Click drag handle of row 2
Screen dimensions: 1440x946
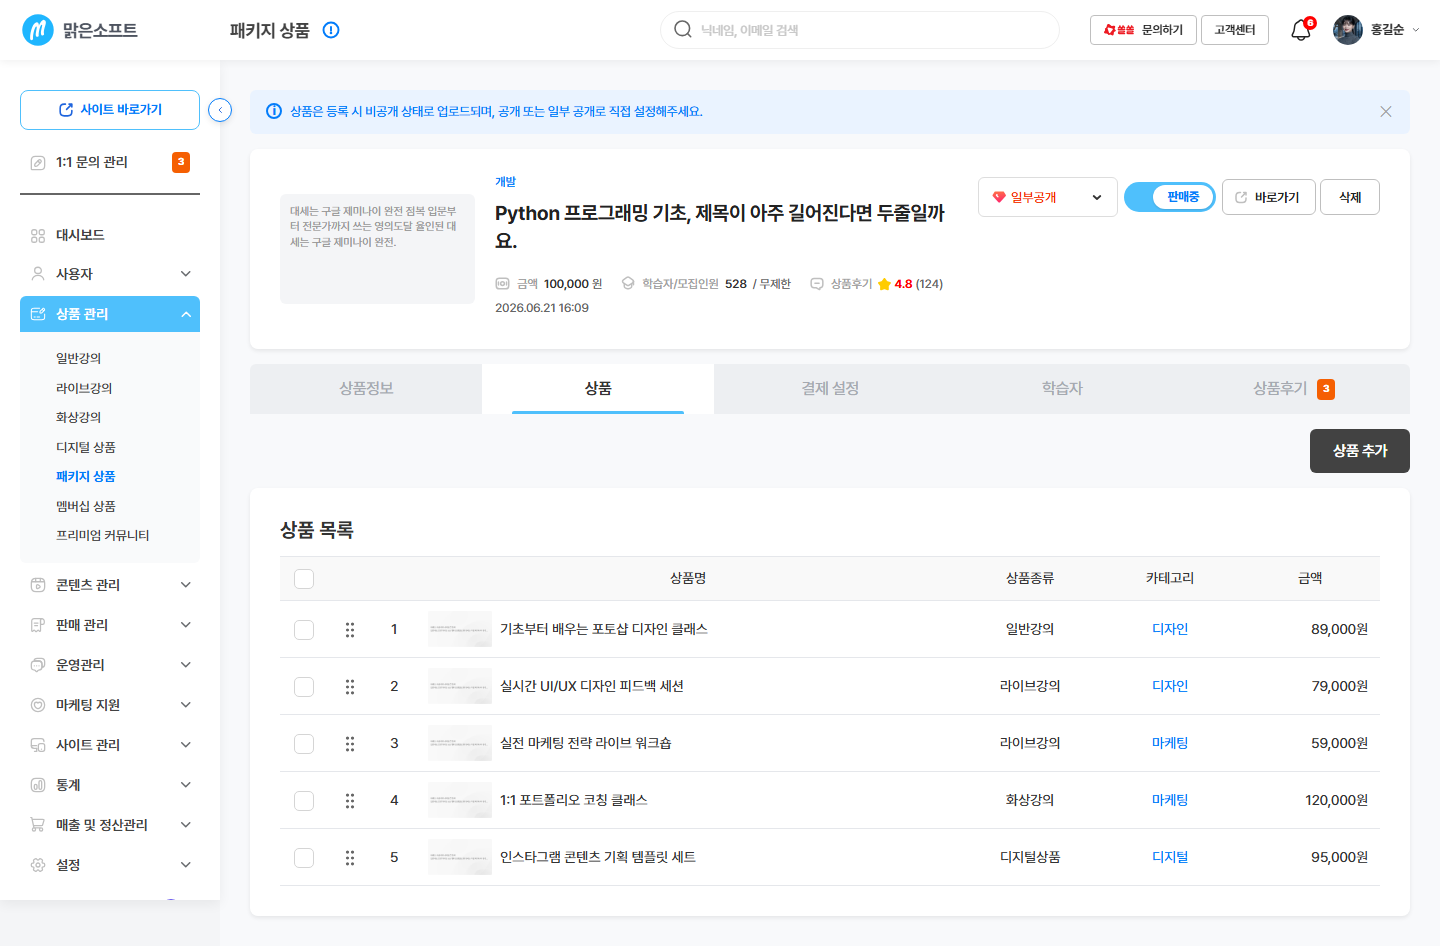click(350, 687)
